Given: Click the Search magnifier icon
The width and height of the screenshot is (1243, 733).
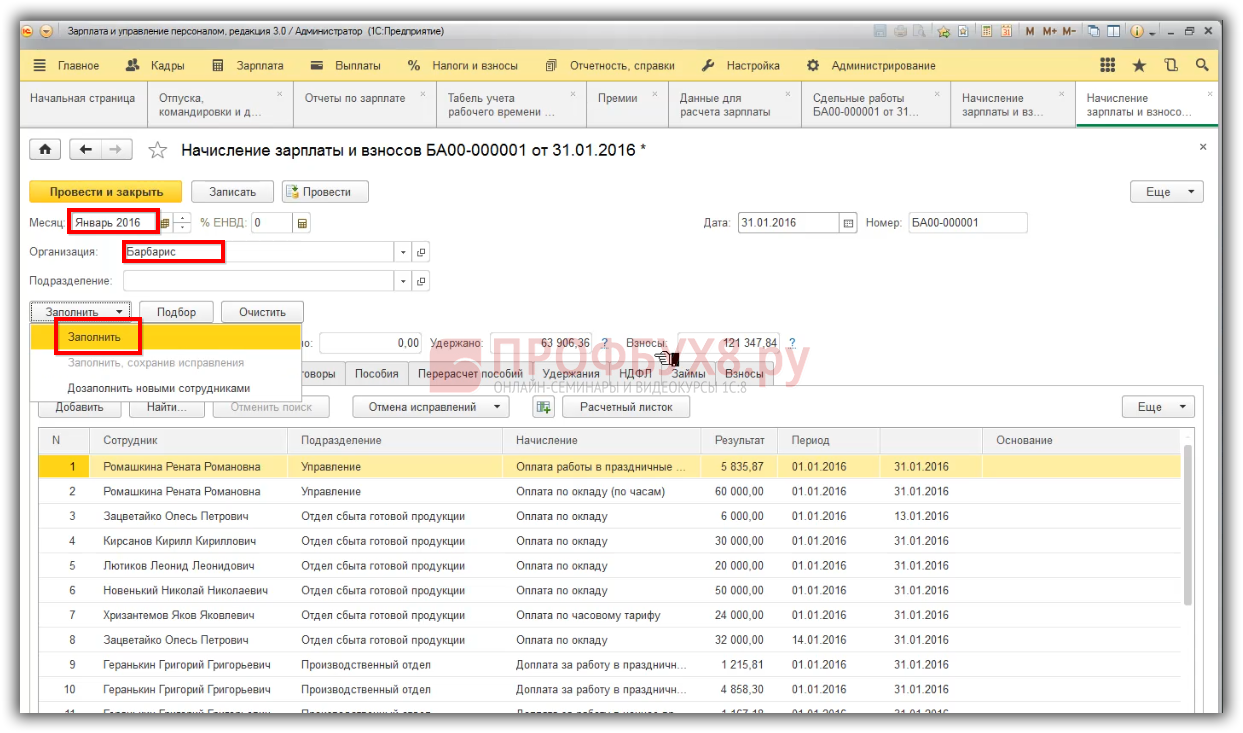Looking at the screenshot, I should coord(1202,65).
